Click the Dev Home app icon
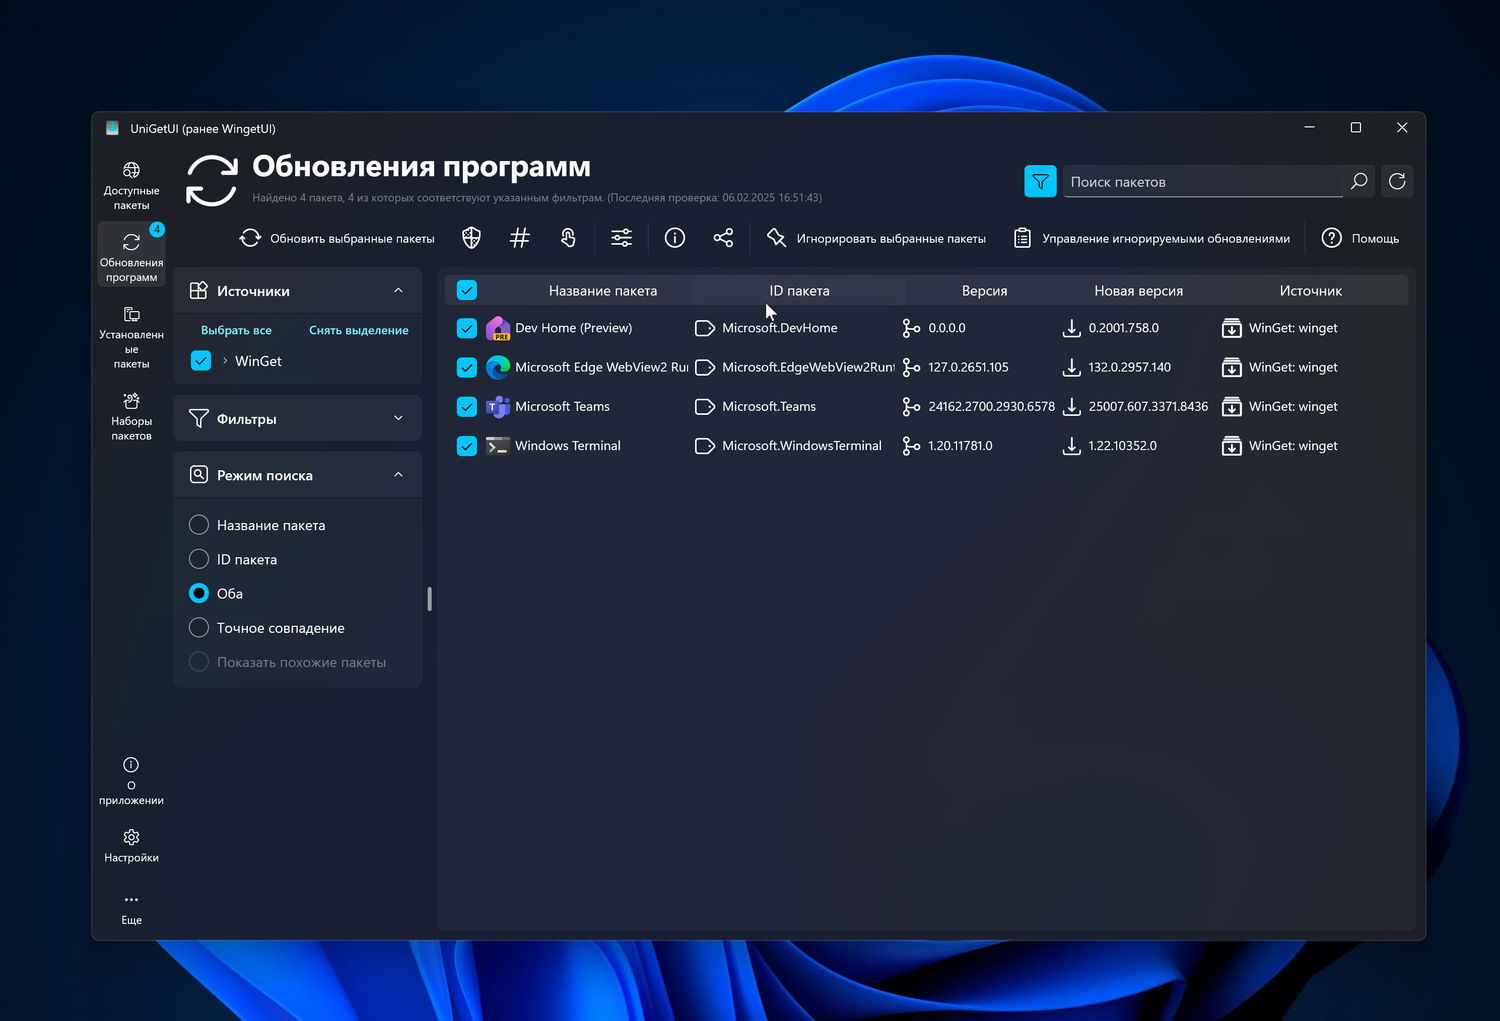Image resolution: width=1500 pixels, height=1021 pixels. [x=498, y=328]
